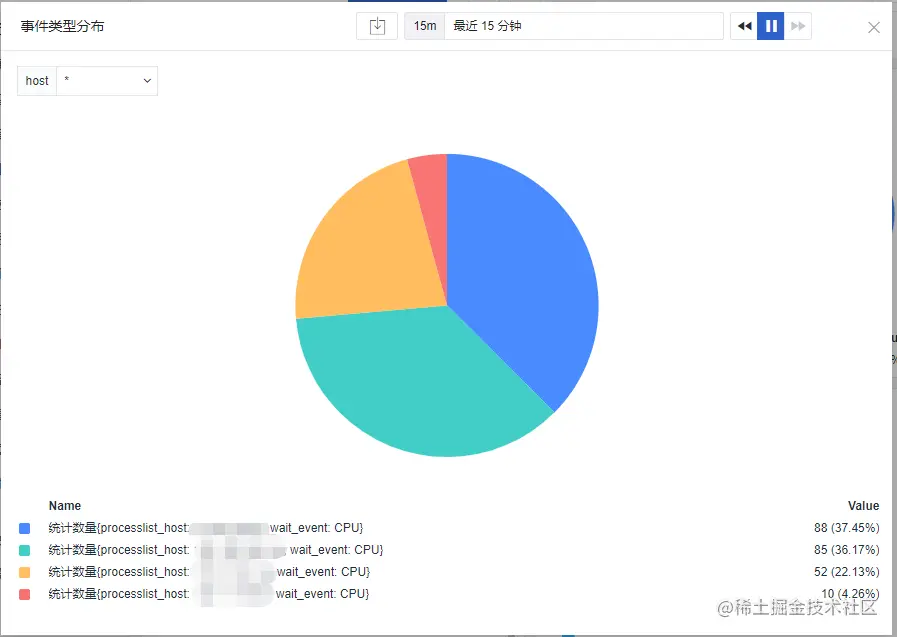Step time range forward with fast-forward icon

click(797, 26)
